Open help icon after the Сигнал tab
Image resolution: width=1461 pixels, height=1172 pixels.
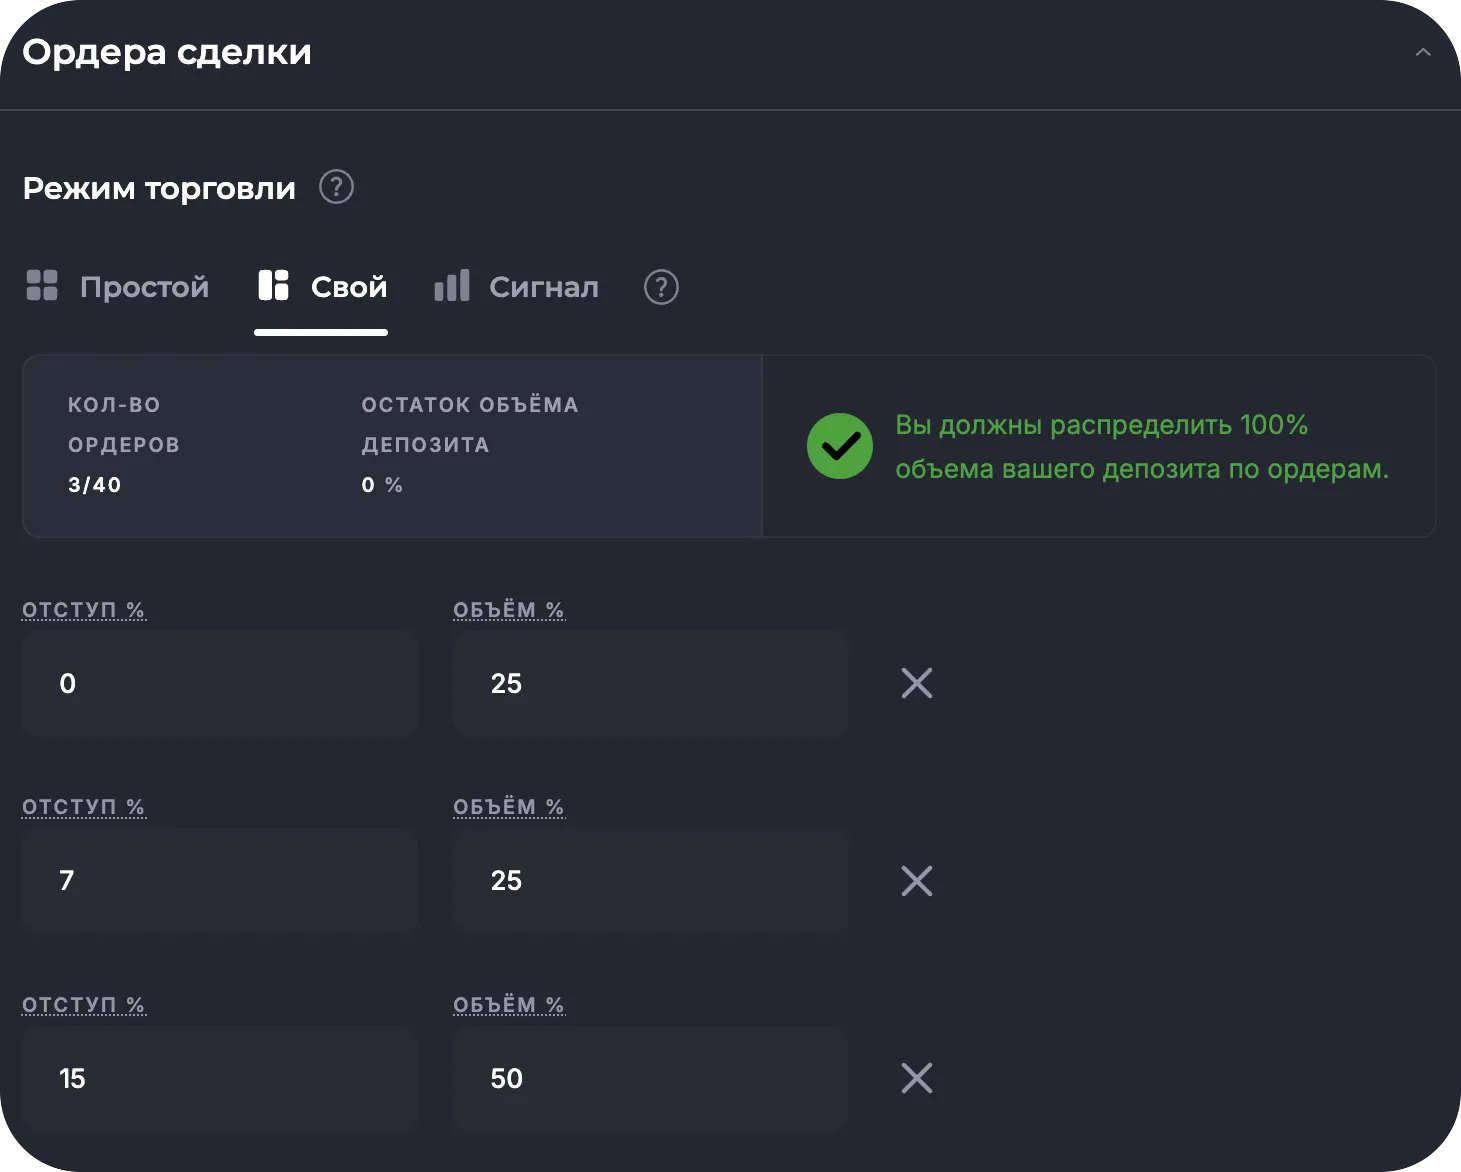click(661, 287)
